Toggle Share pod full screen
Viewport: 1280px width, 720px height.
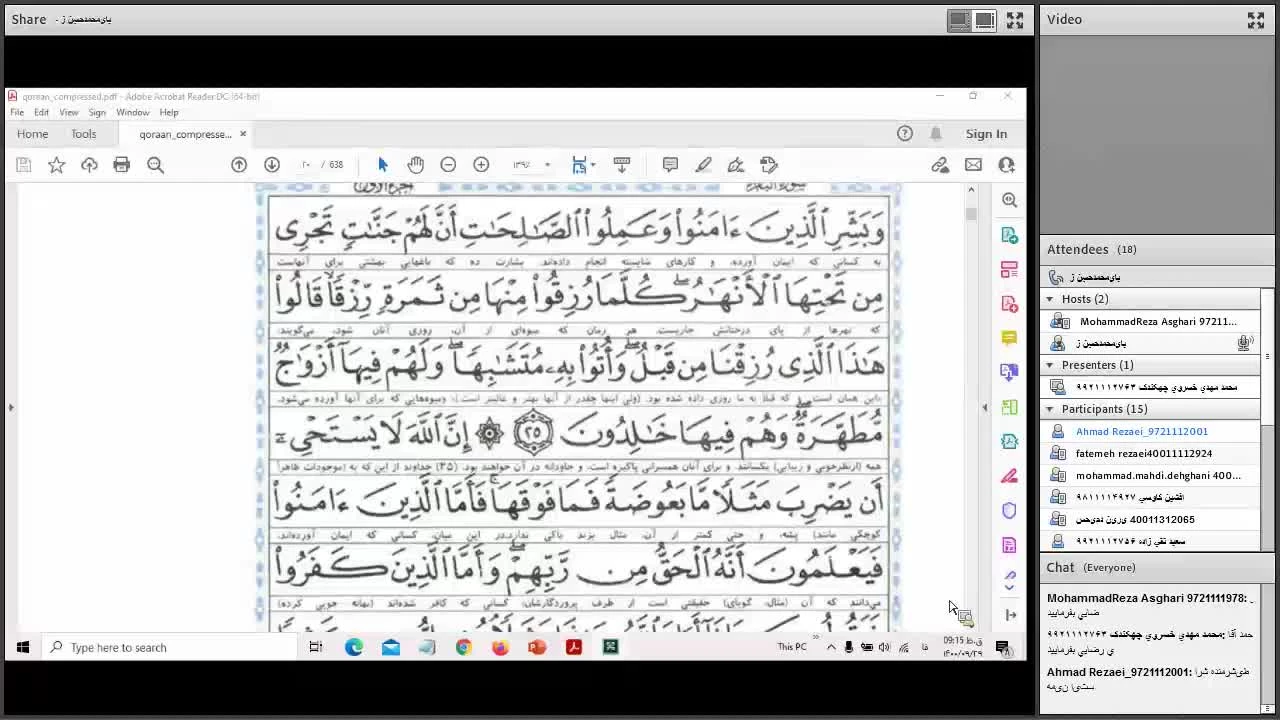pos(1015,20)
